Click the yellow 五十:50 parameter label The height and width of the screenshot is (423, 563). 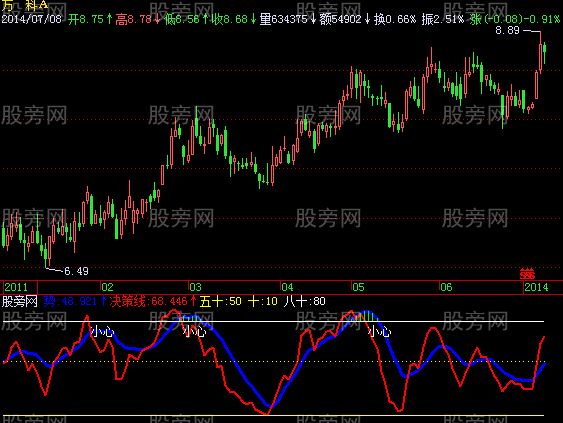tap(220, 301)
